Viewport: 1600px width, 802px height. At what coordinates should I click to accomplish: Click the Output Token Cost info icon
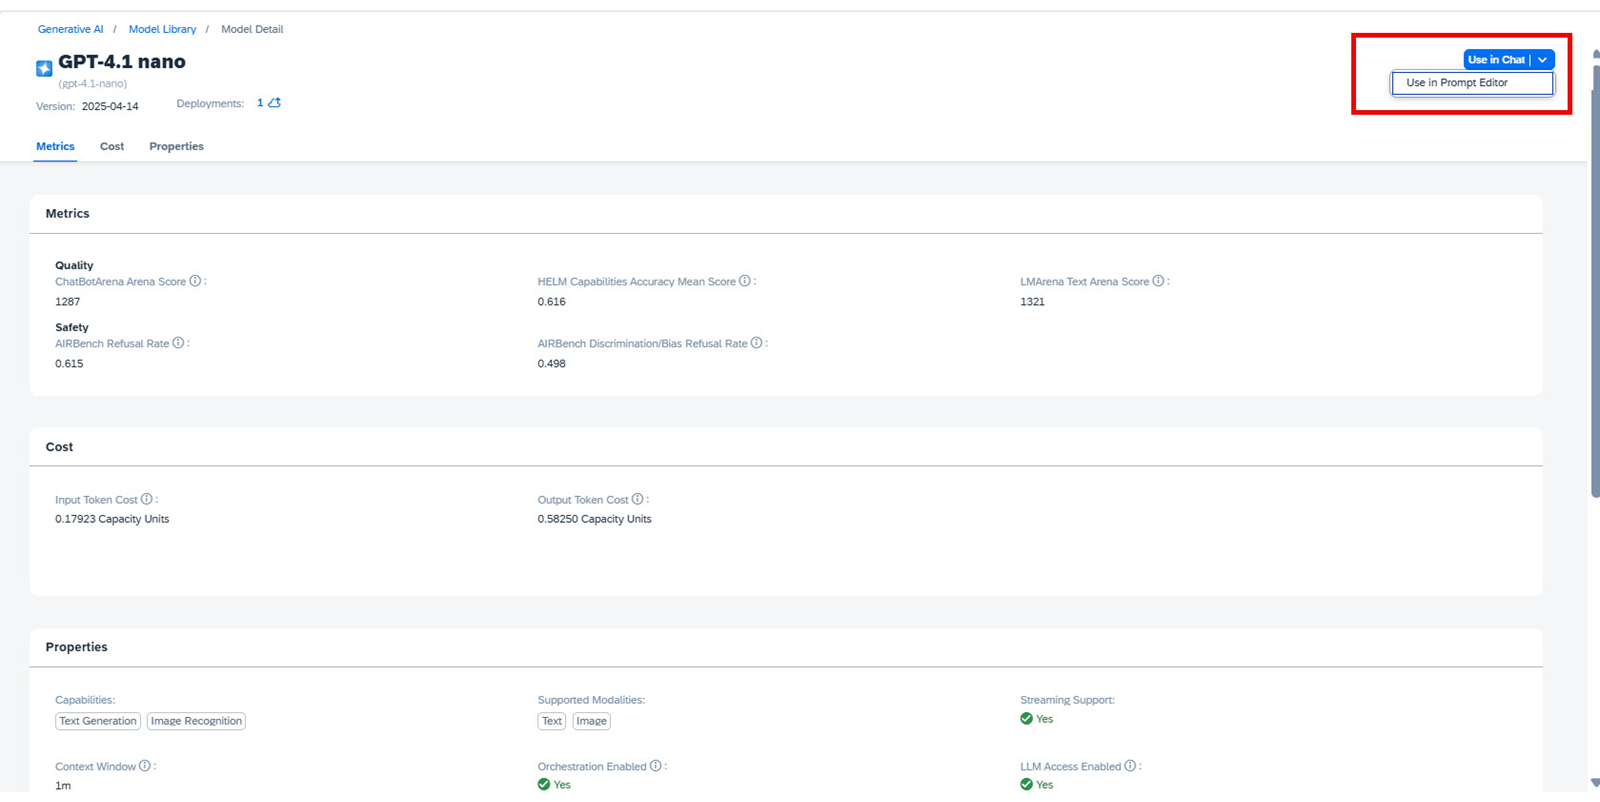(637, 499)
